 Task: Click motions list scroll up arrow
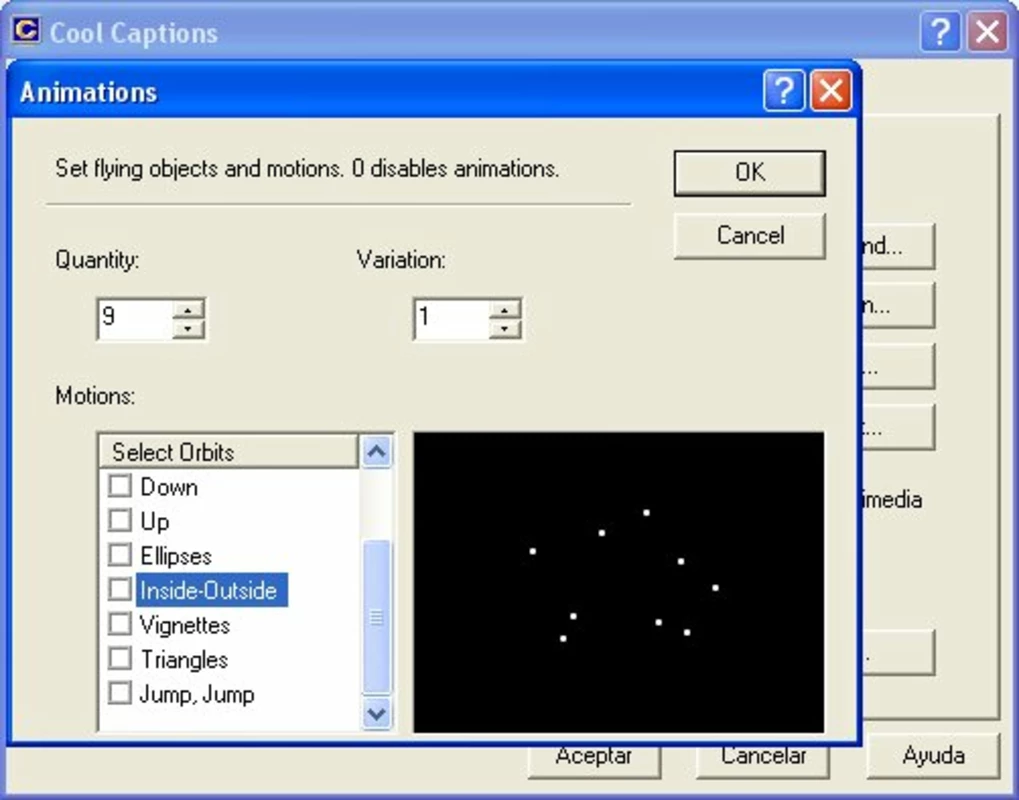[x=377, y=451]
